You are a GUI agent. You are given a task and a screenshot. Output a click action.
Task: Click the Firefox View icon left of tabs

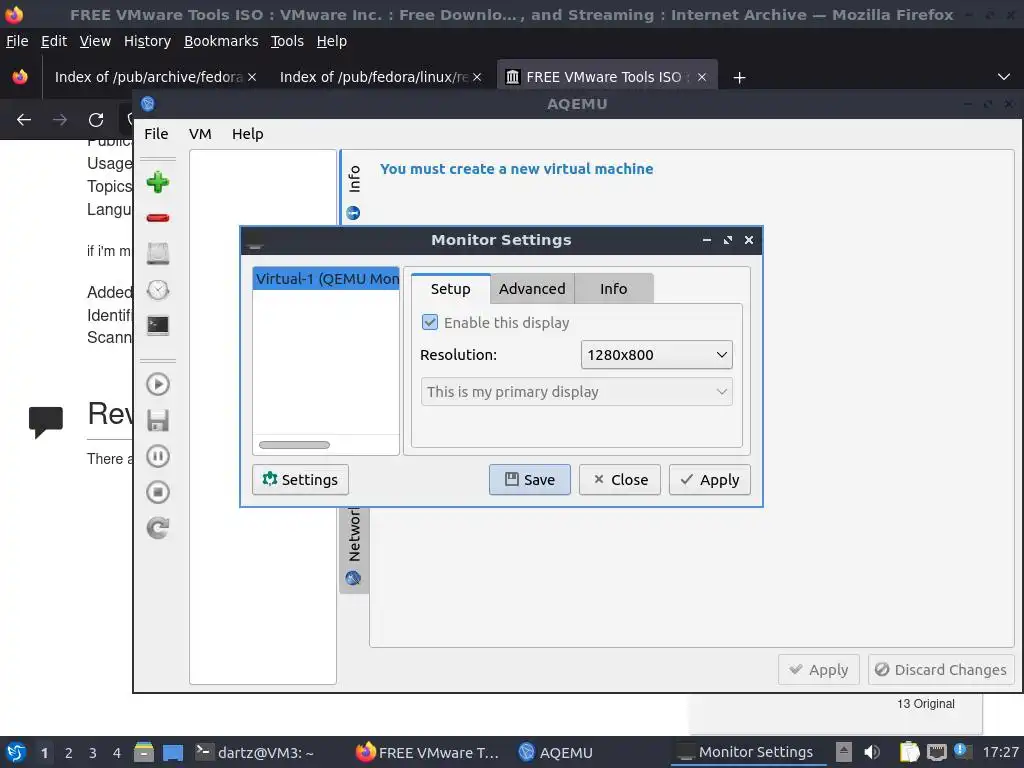(20, 77)
